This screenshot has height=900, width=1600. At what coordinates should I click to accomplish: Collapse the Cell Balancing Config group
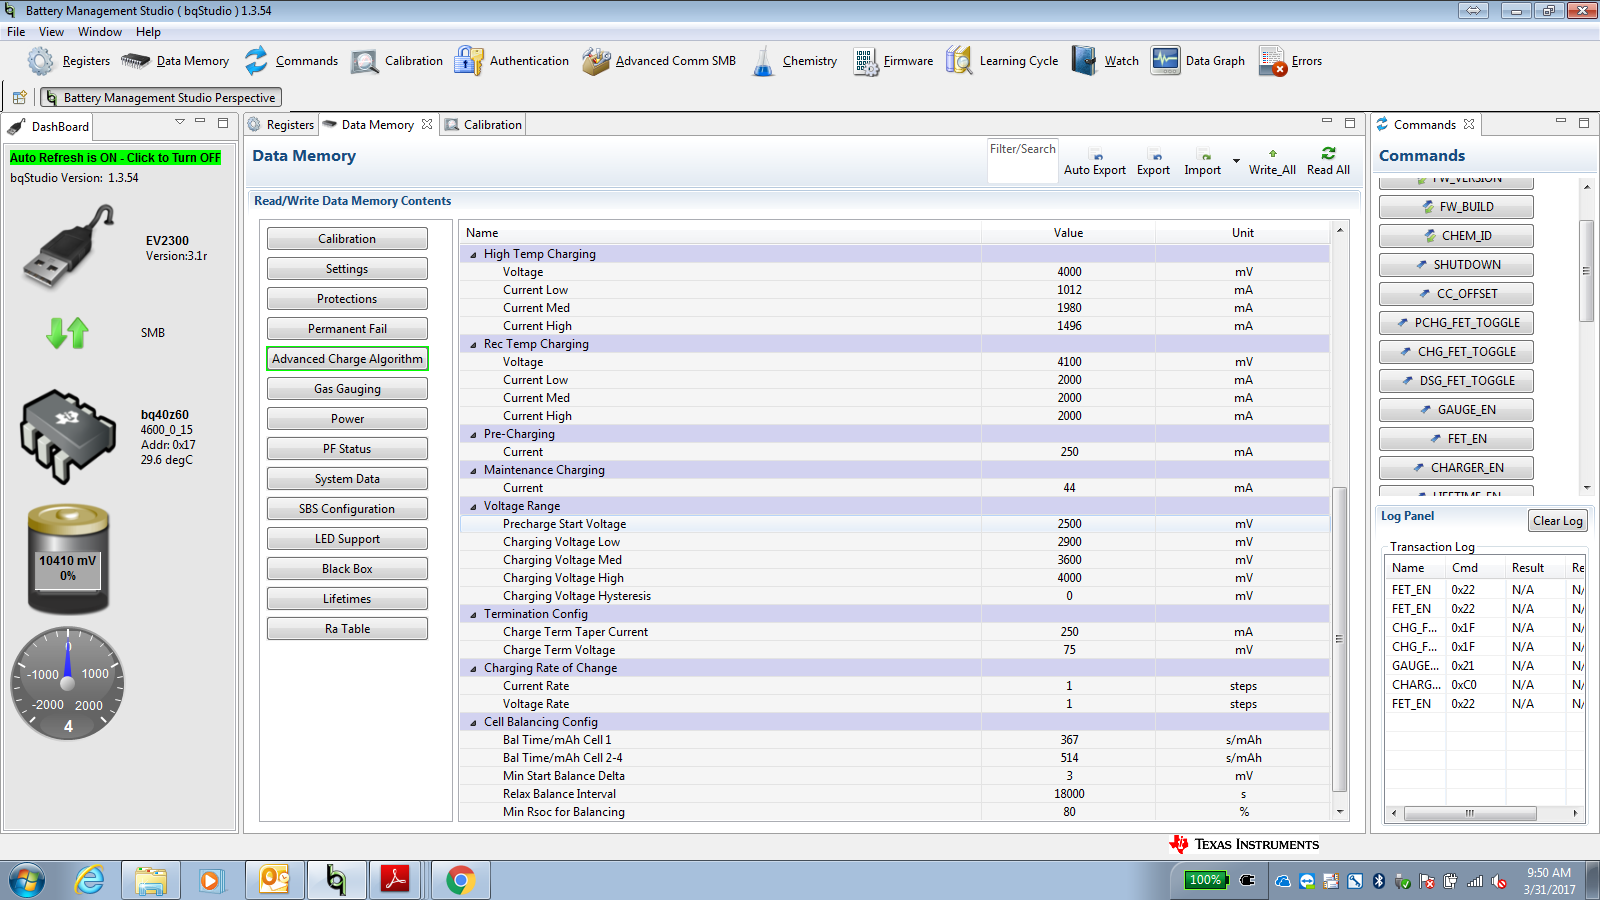pyautogui.click(x=473, y=722)
